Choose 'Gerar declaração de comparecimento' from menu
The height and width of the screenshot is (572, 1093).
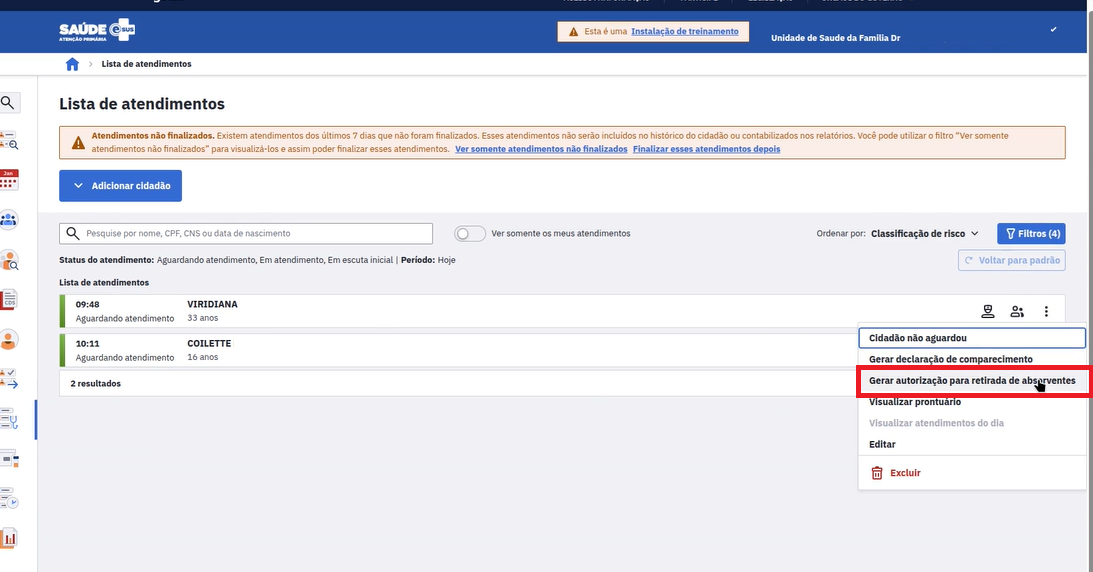(x=950, y=359)
